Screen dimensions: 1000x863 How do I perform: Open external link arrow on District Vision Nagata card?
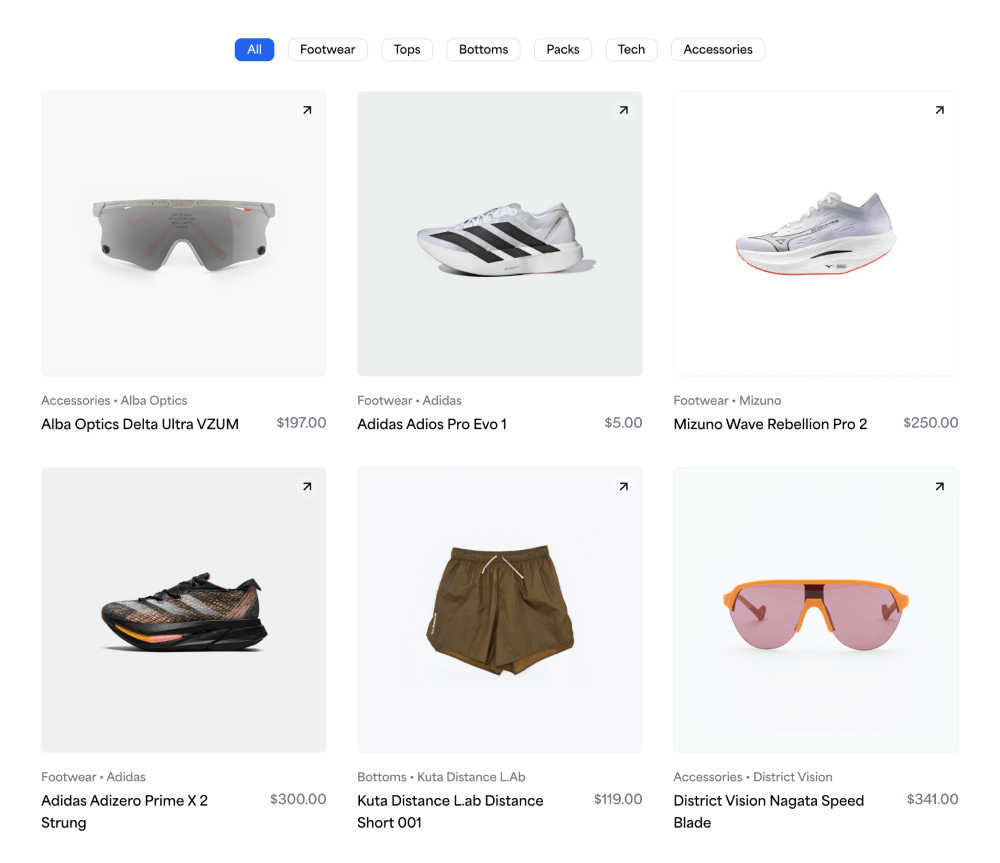click(939, 487)
